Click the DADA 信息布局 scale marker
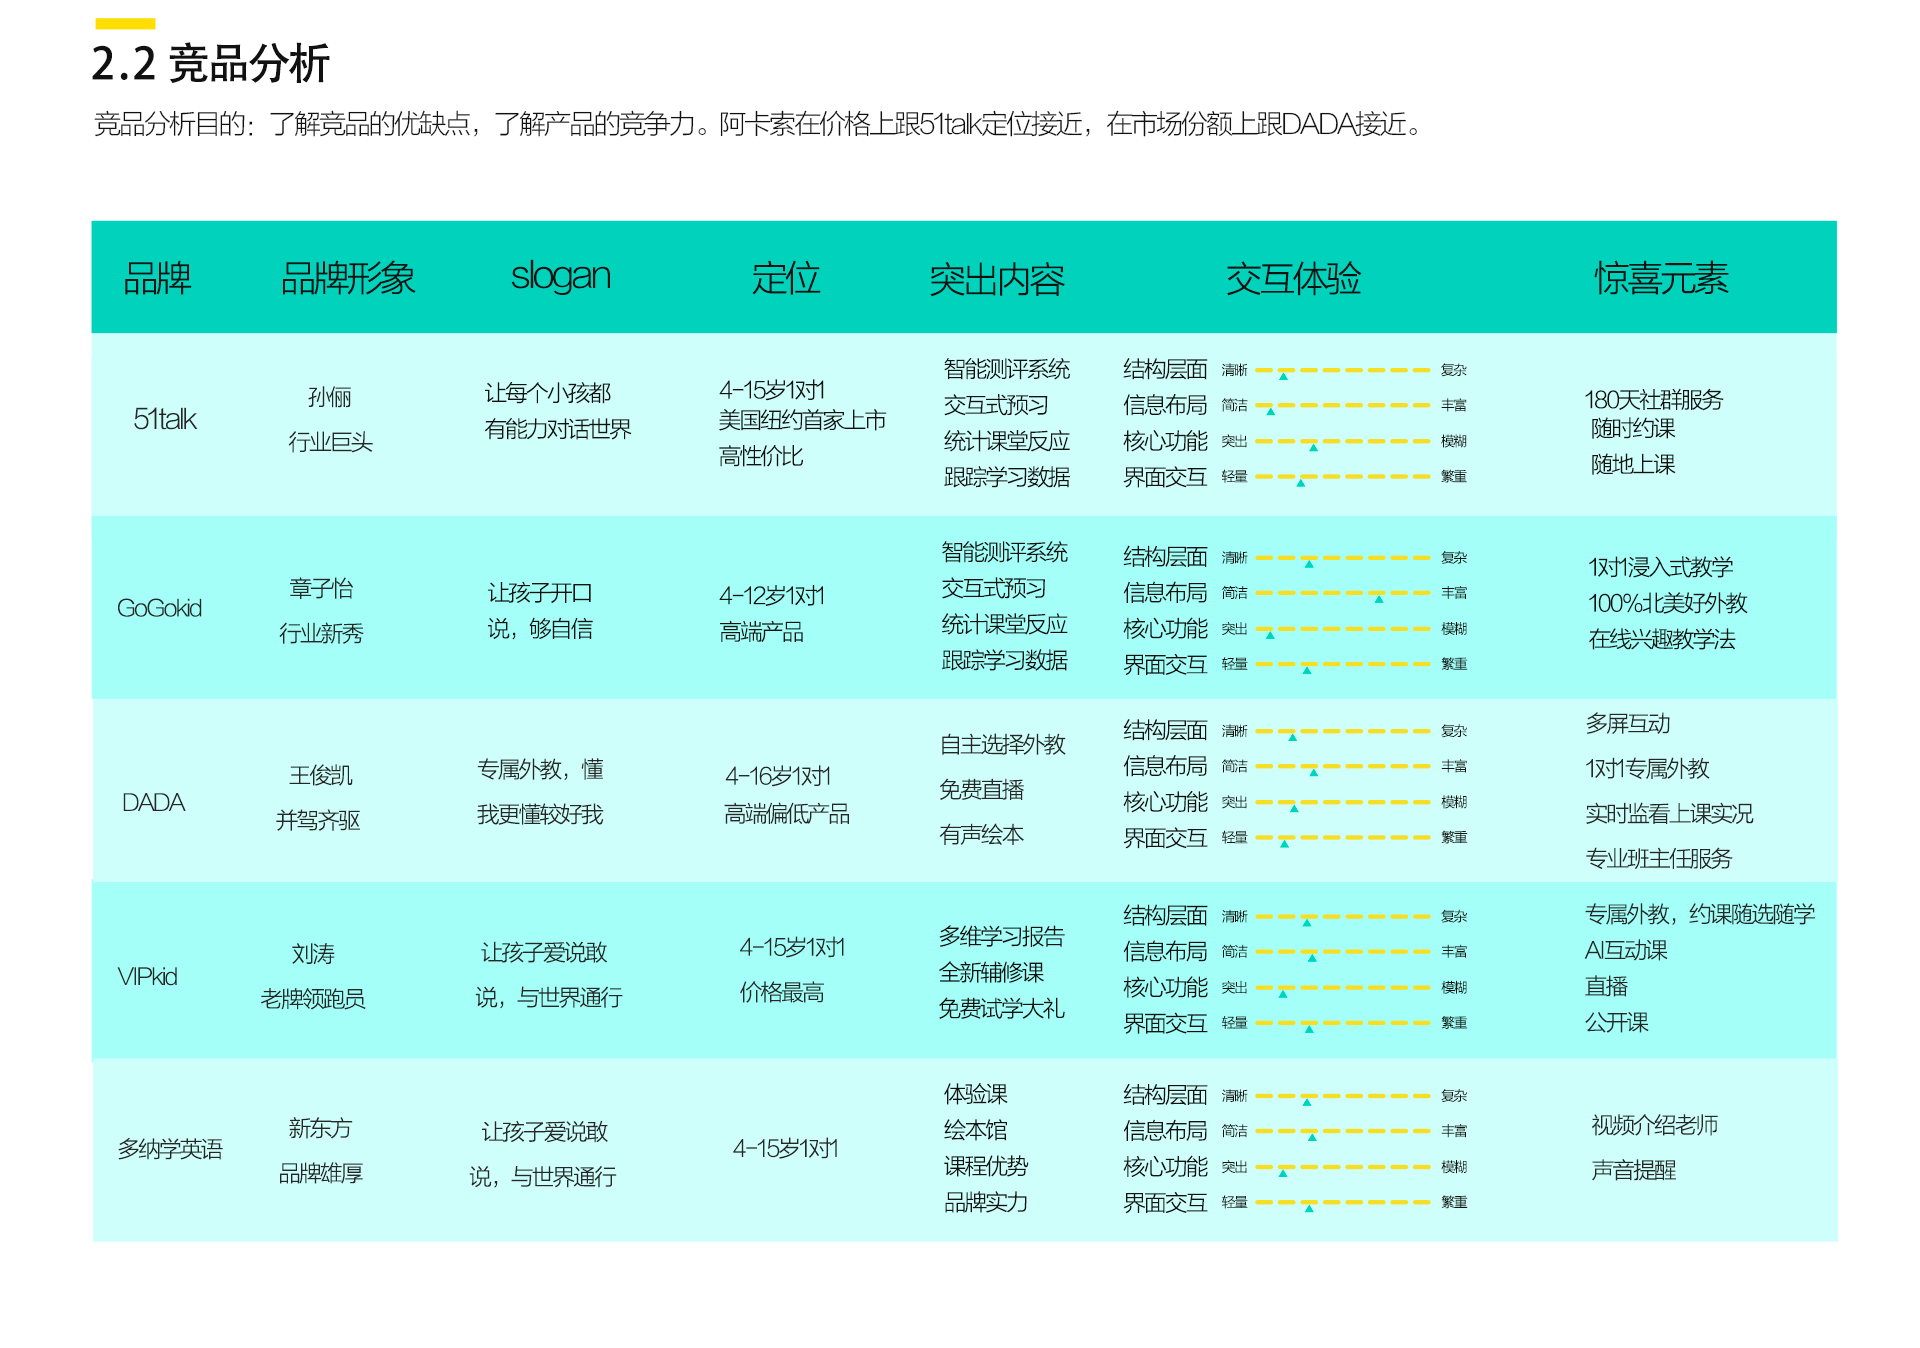 (x=1313, y=772)
